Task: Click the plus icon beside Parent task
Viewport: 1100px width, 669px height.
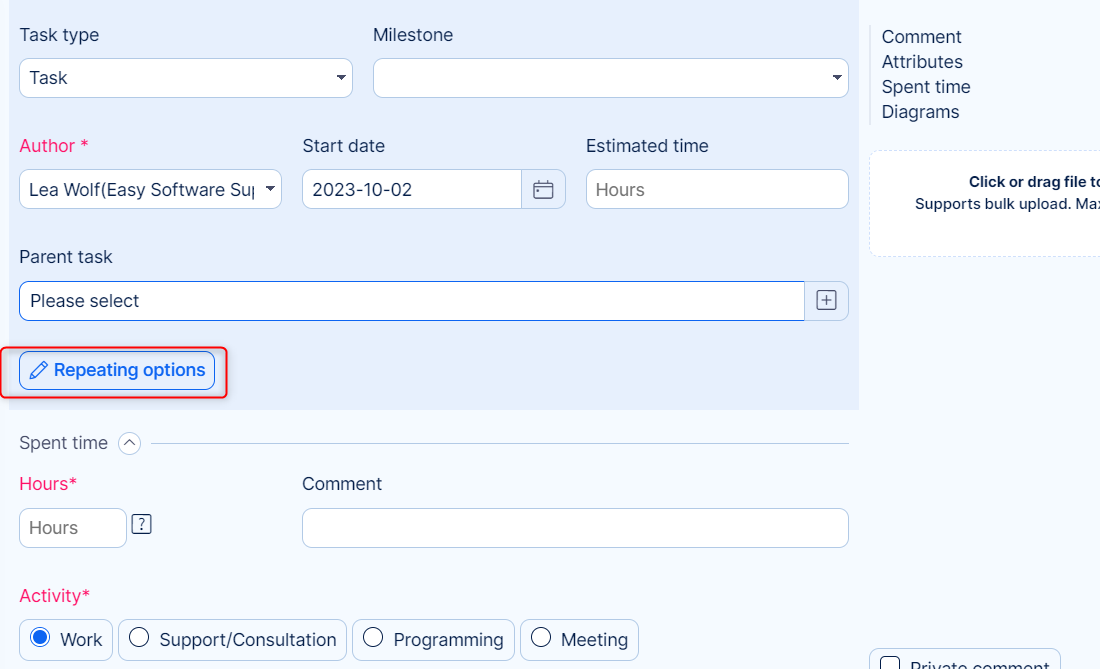Action: tap(826, 301)
